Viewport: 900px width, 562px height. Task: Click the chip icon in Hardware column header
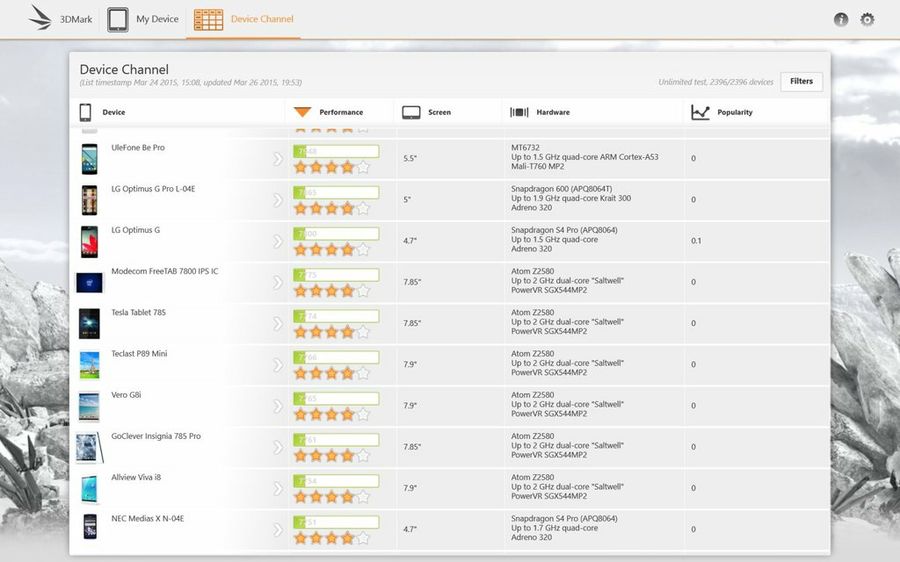pos(519,112)
